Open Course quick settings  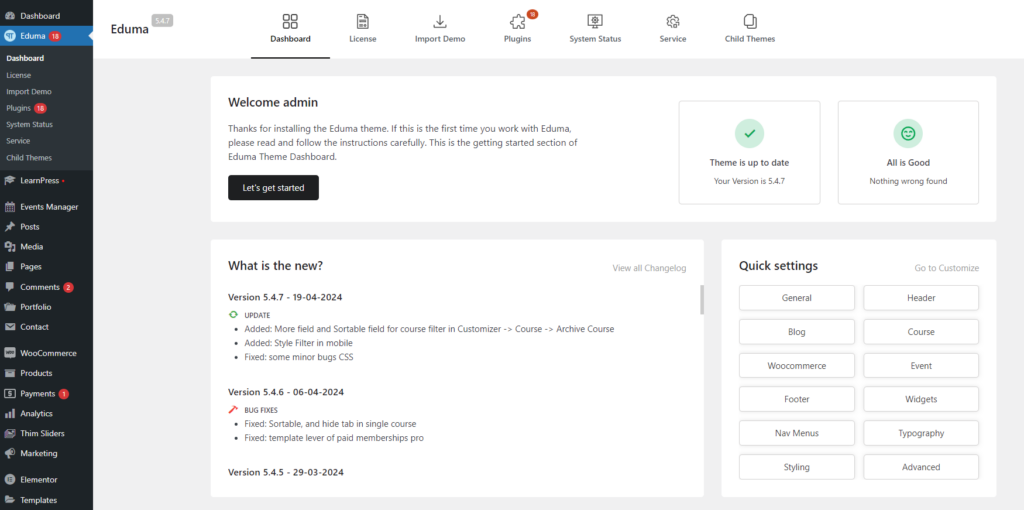tap(921, 332)
